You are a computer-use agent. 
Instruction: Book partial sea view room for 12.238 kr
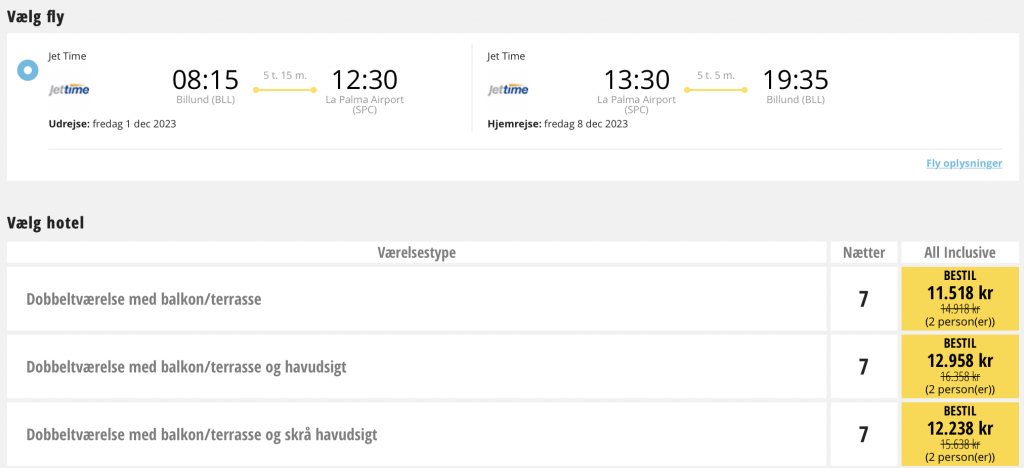click(959, 434)
